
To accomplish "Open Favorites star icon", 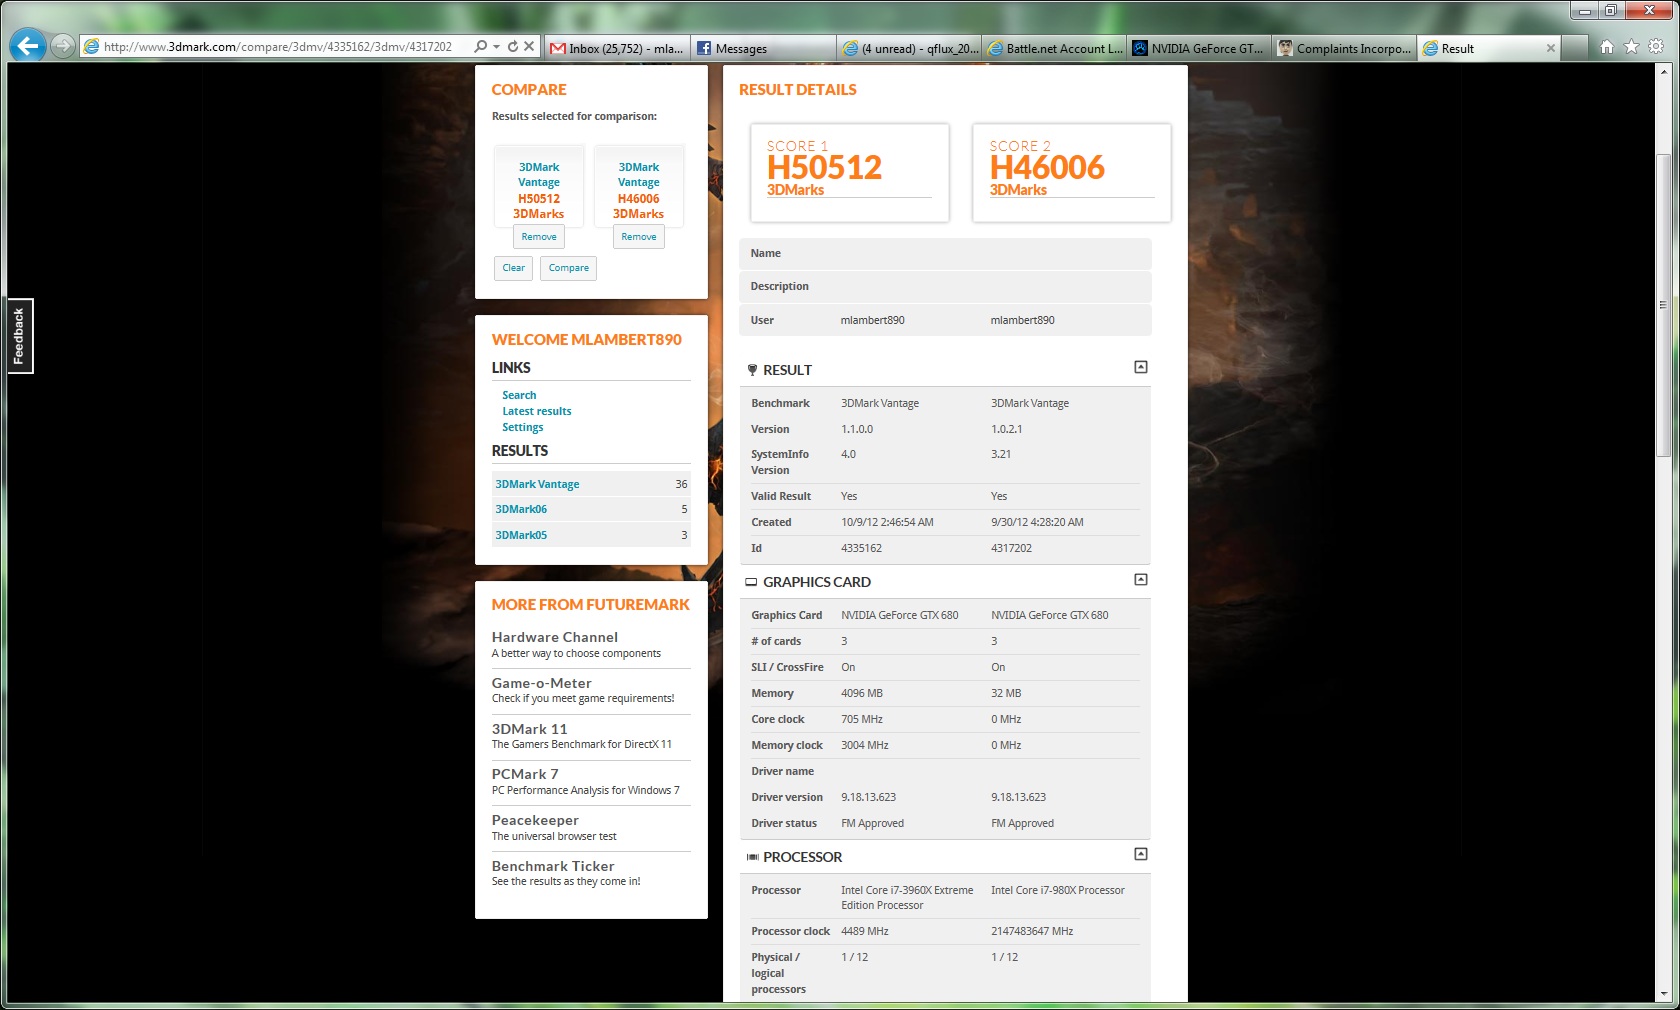I will click(1631, 47).
